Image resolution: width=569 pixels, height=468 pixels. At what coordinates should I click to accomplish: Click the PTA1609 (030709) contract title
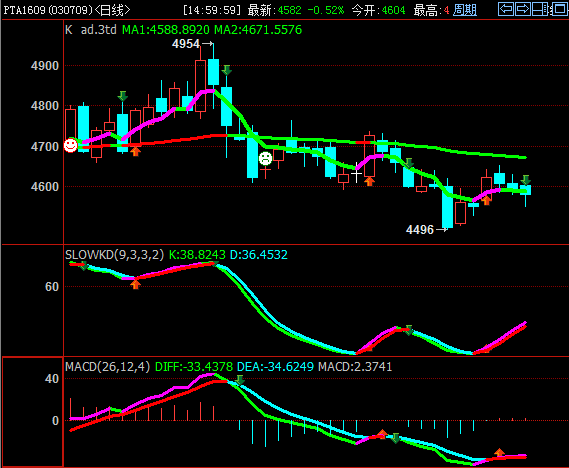[x=48, y=10]
